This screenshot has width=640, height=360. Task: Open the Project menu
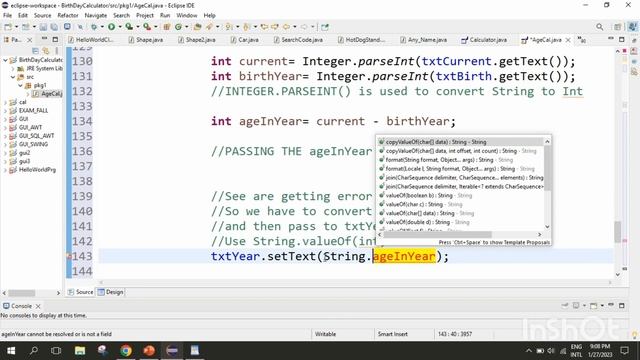coord(145,15)
